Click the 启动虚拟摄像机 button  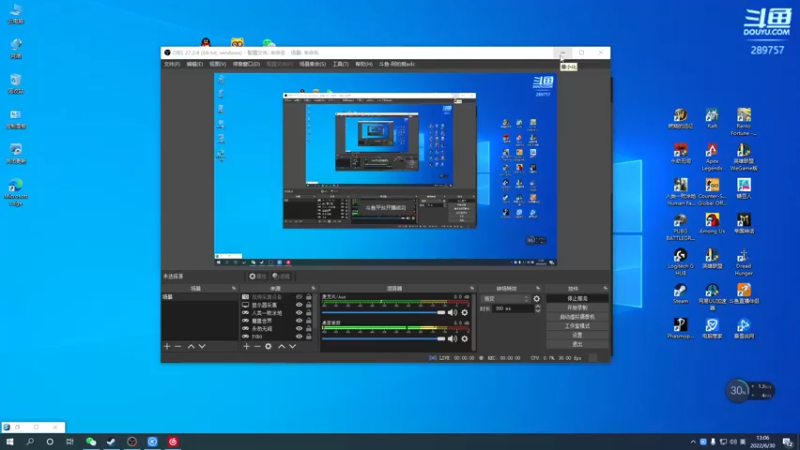click(577, 317)
